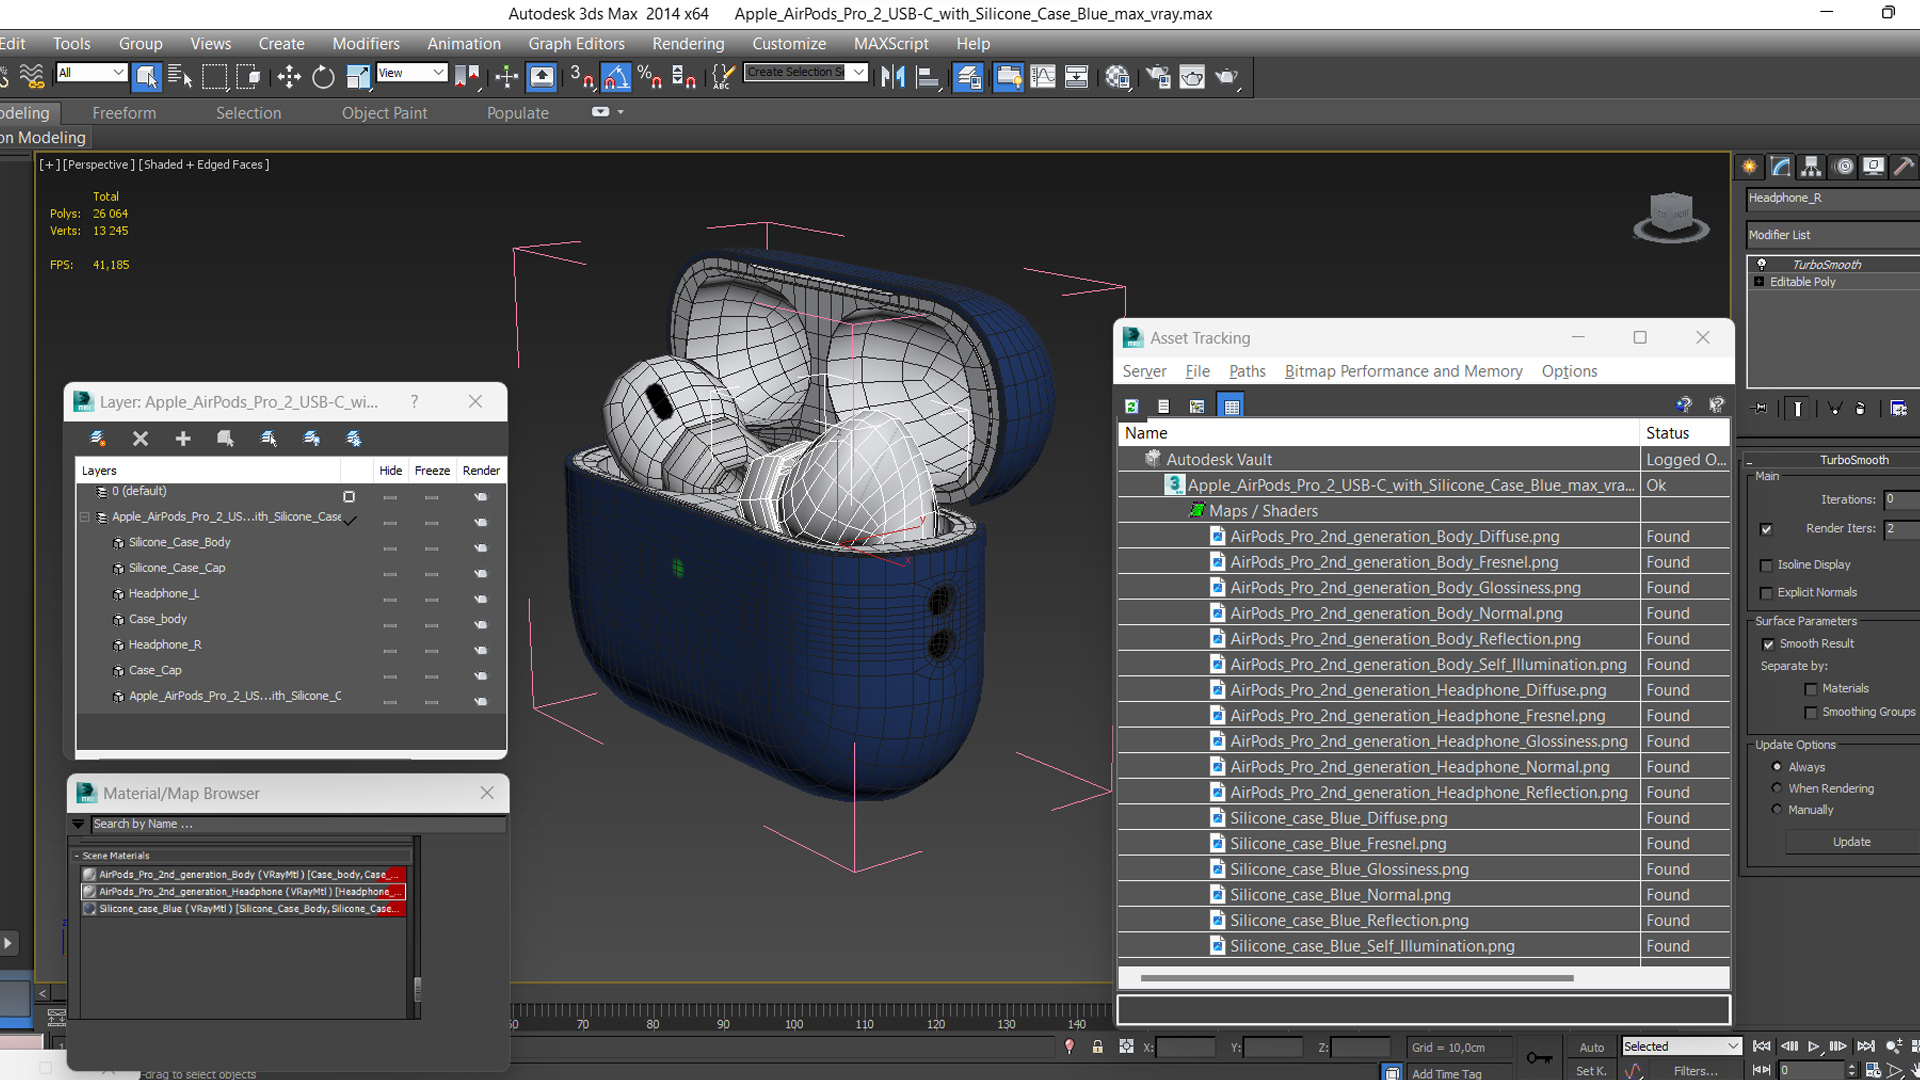Select the Scale tool
The image size is (1920, 1080).
(x=357, y=77)
